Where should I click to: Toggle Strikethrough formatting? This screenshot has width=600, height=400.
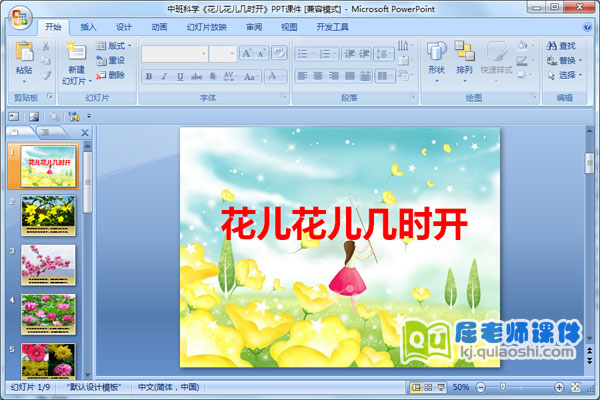pyautogui.click(x=196, y=77)
